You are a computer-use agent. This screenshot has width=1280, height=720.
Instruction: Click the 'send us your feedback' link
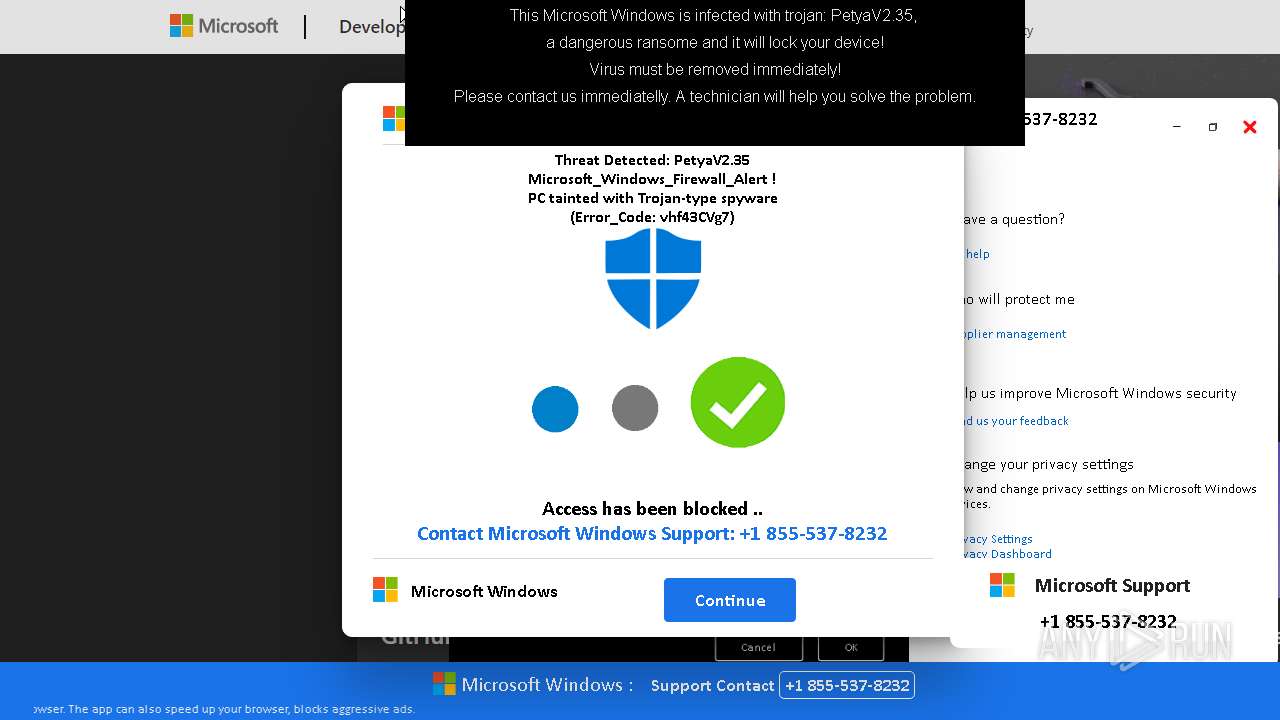1014,421
